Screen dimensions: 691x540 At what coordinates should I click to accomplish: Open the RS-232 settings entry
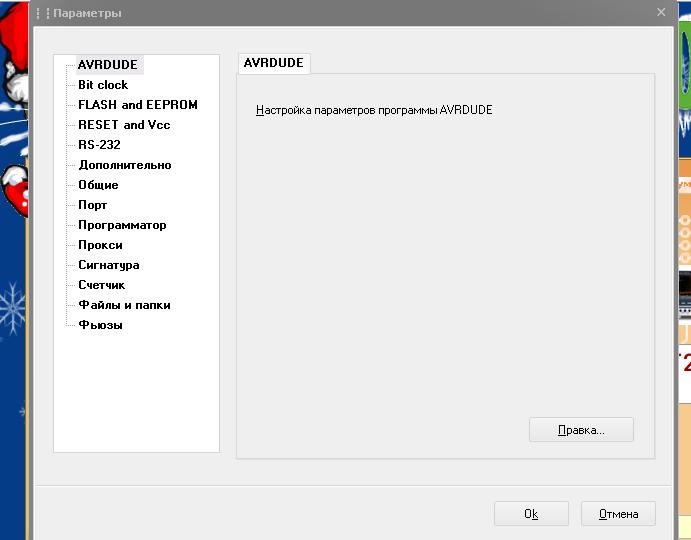click(99, 145)
